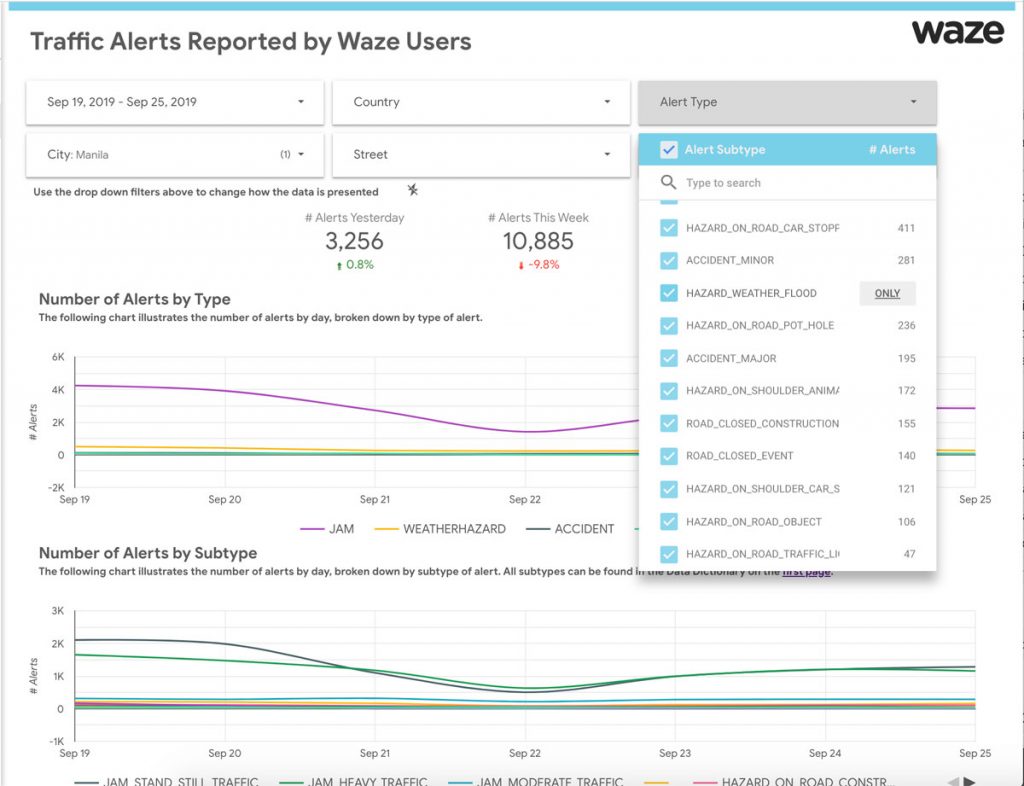Expand the Street filter dropdown
Viewport: 1024px width, 786px height.
point(481,155)
